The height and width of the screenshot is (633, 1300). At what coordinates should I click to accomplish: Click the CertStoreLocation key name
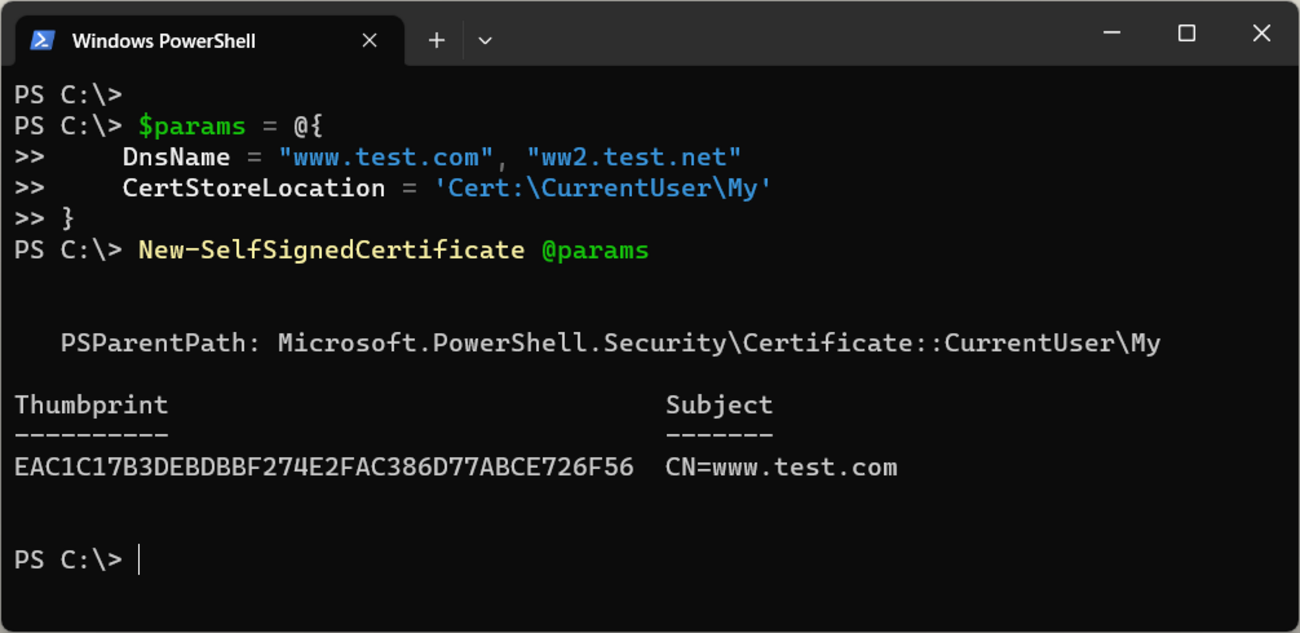point(253,188)
